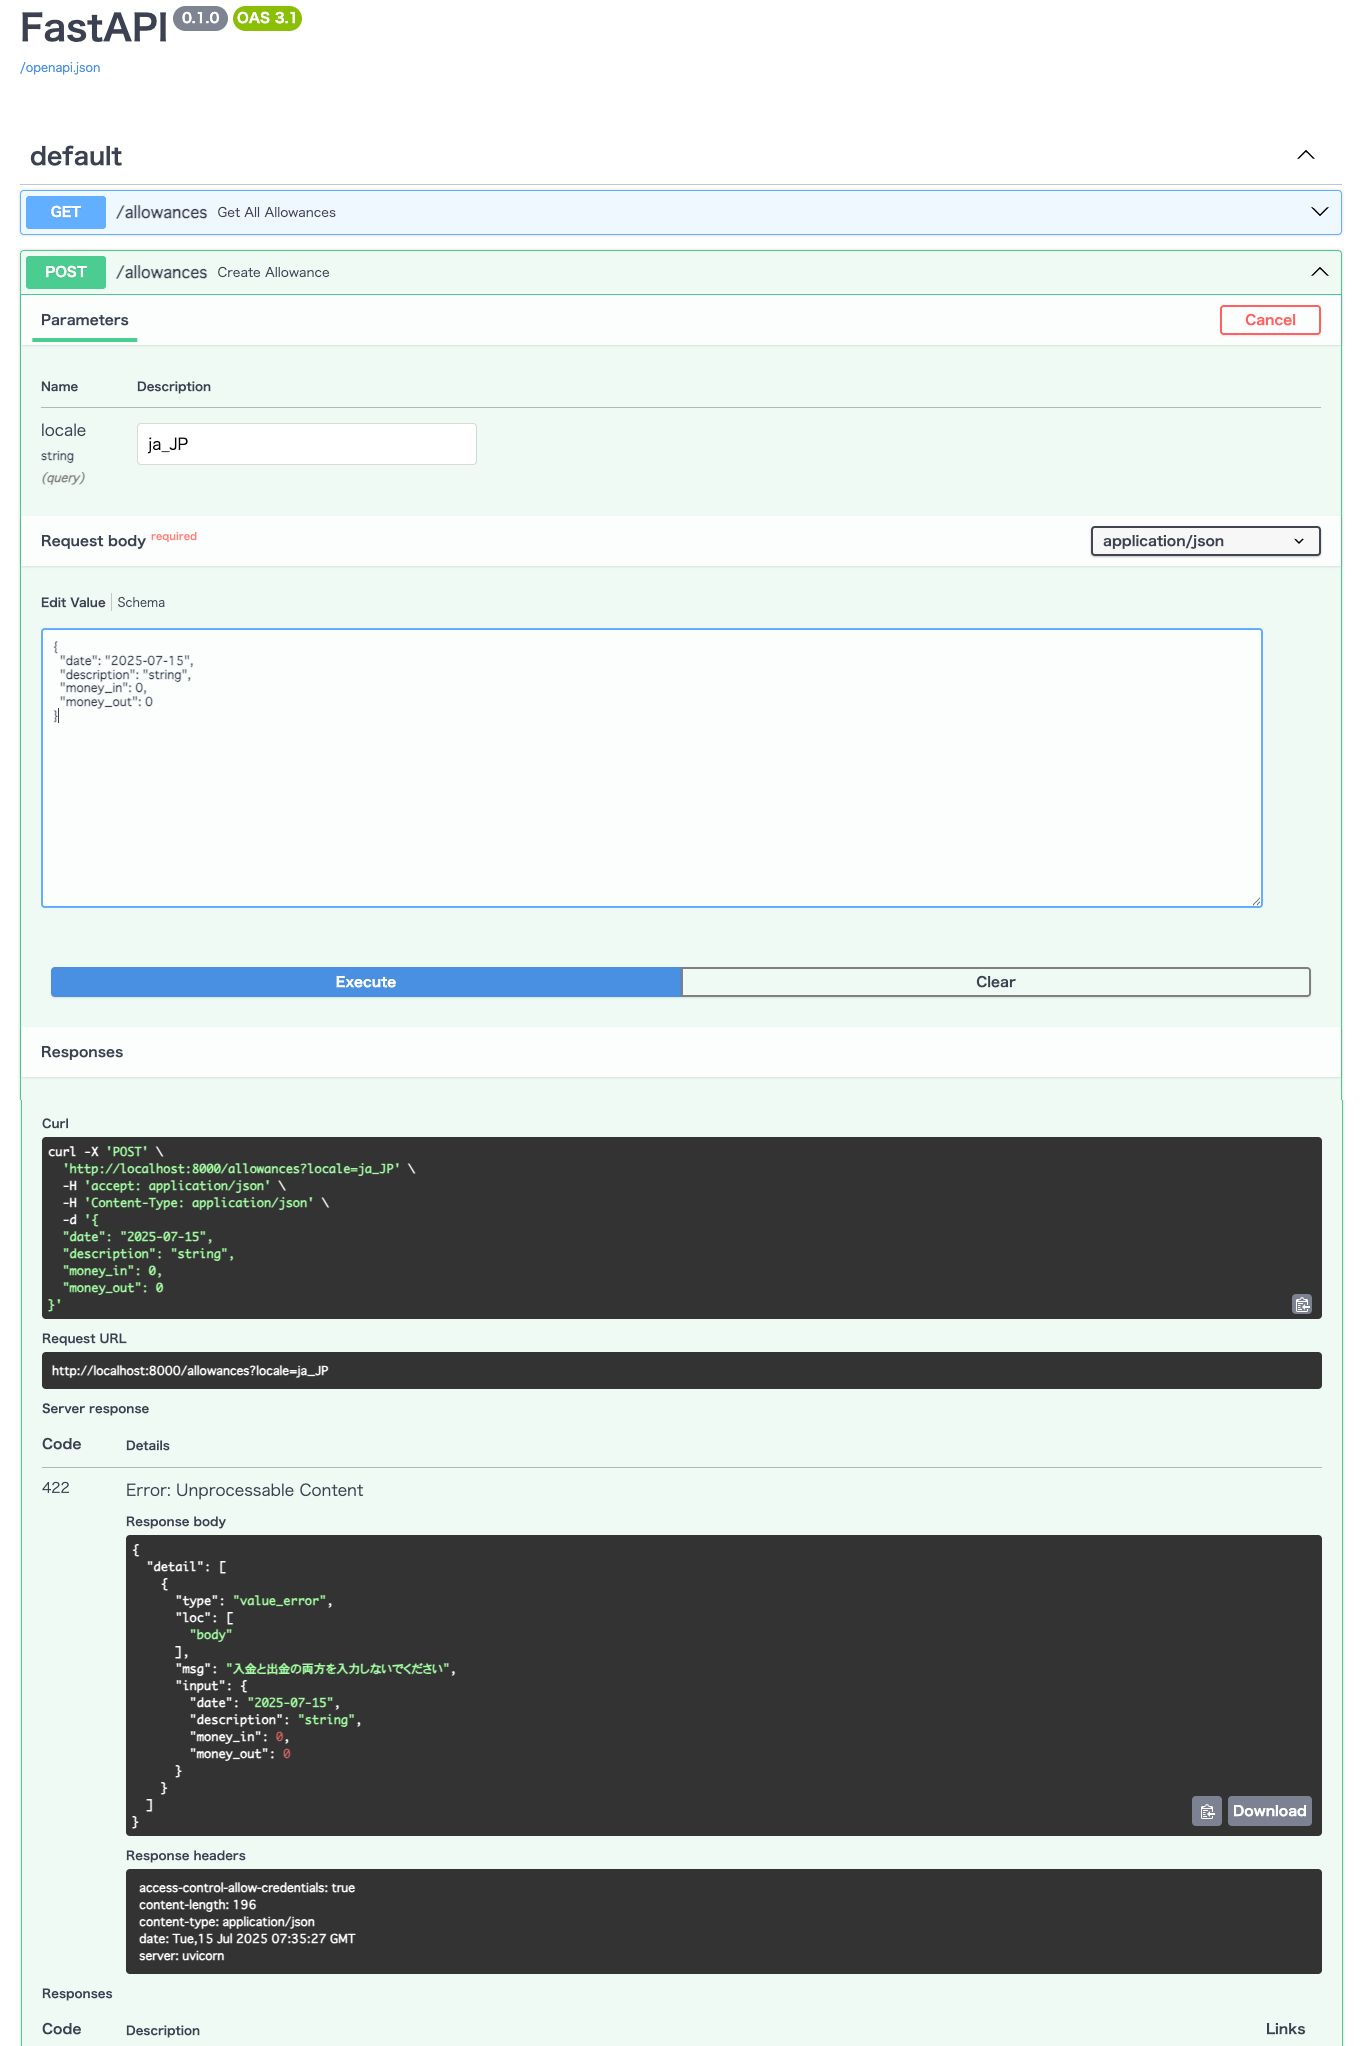The width and height of the screenshot is (1362, 2046).
Task: Click the 'content-length: 196' header line
Action: click(x=198, y=1905)
